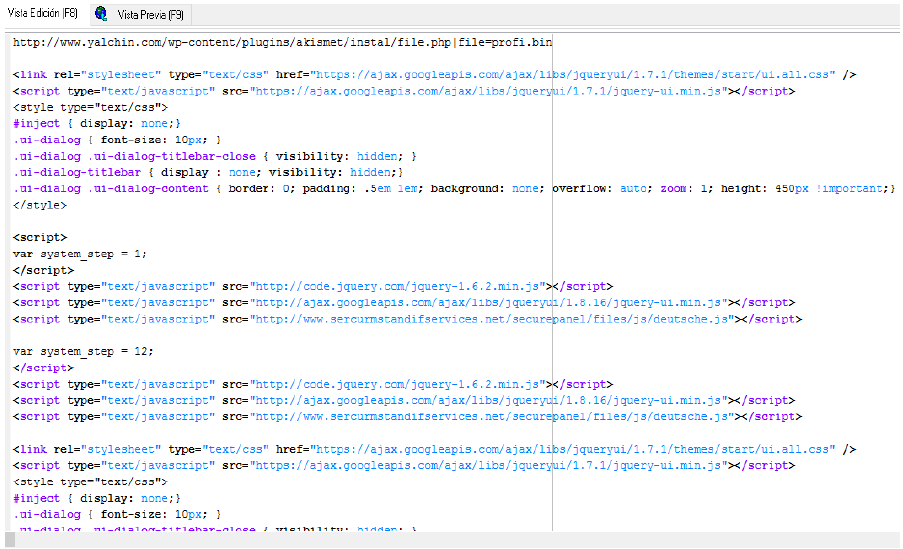Click the "padding: .5em 1em" declaration

[362, 188]
